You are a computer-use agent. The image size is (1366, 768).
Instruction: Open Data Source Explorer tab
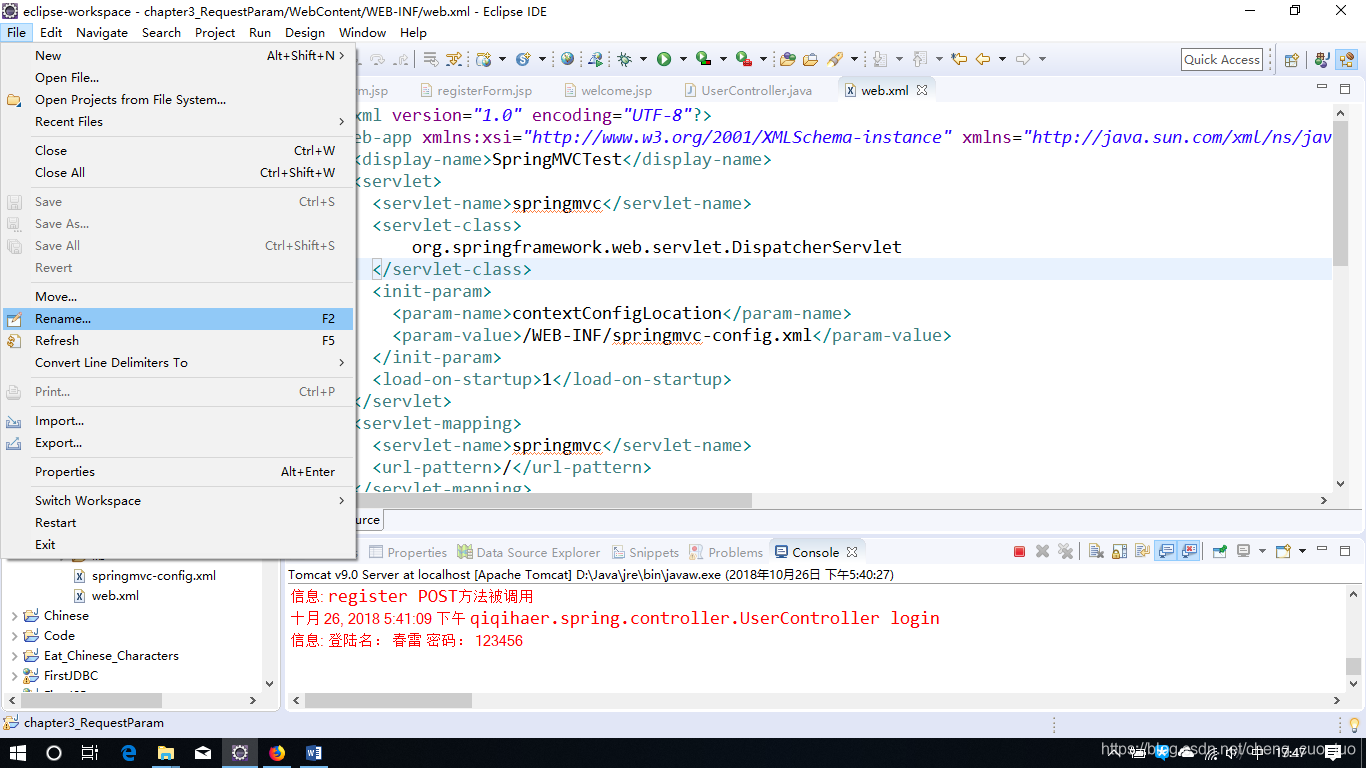coord(529,552)
